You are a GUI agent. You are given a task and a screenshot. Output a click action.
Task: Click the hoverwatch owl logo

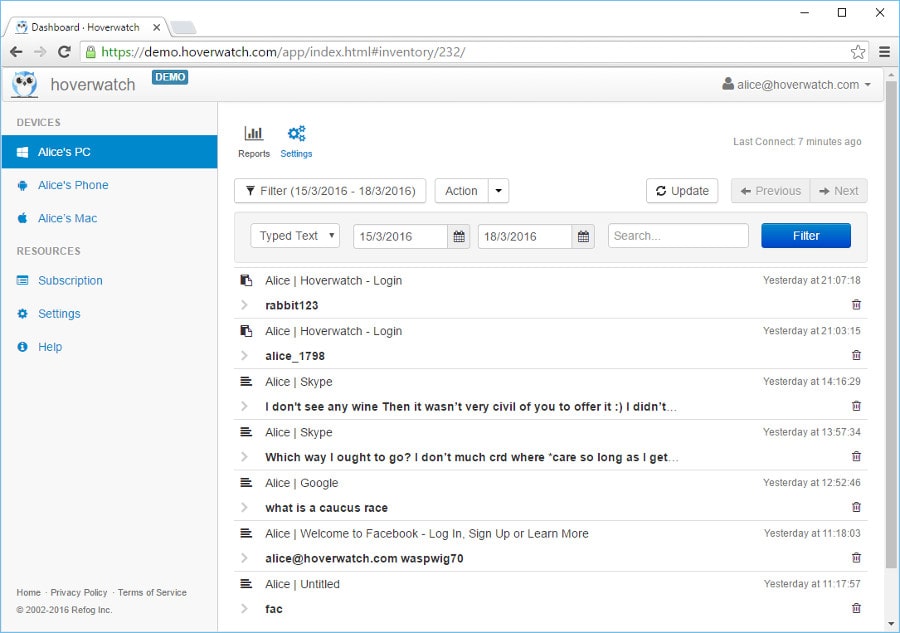[x=24, y=85]
